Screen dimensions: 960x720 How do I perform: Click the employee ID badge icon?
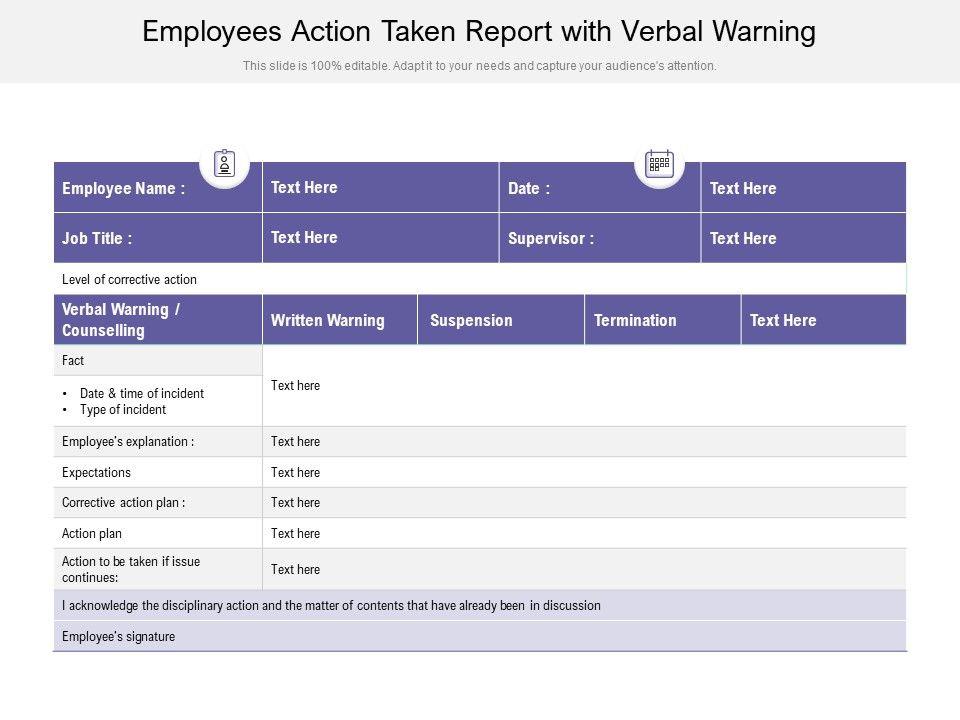[224, 163]
